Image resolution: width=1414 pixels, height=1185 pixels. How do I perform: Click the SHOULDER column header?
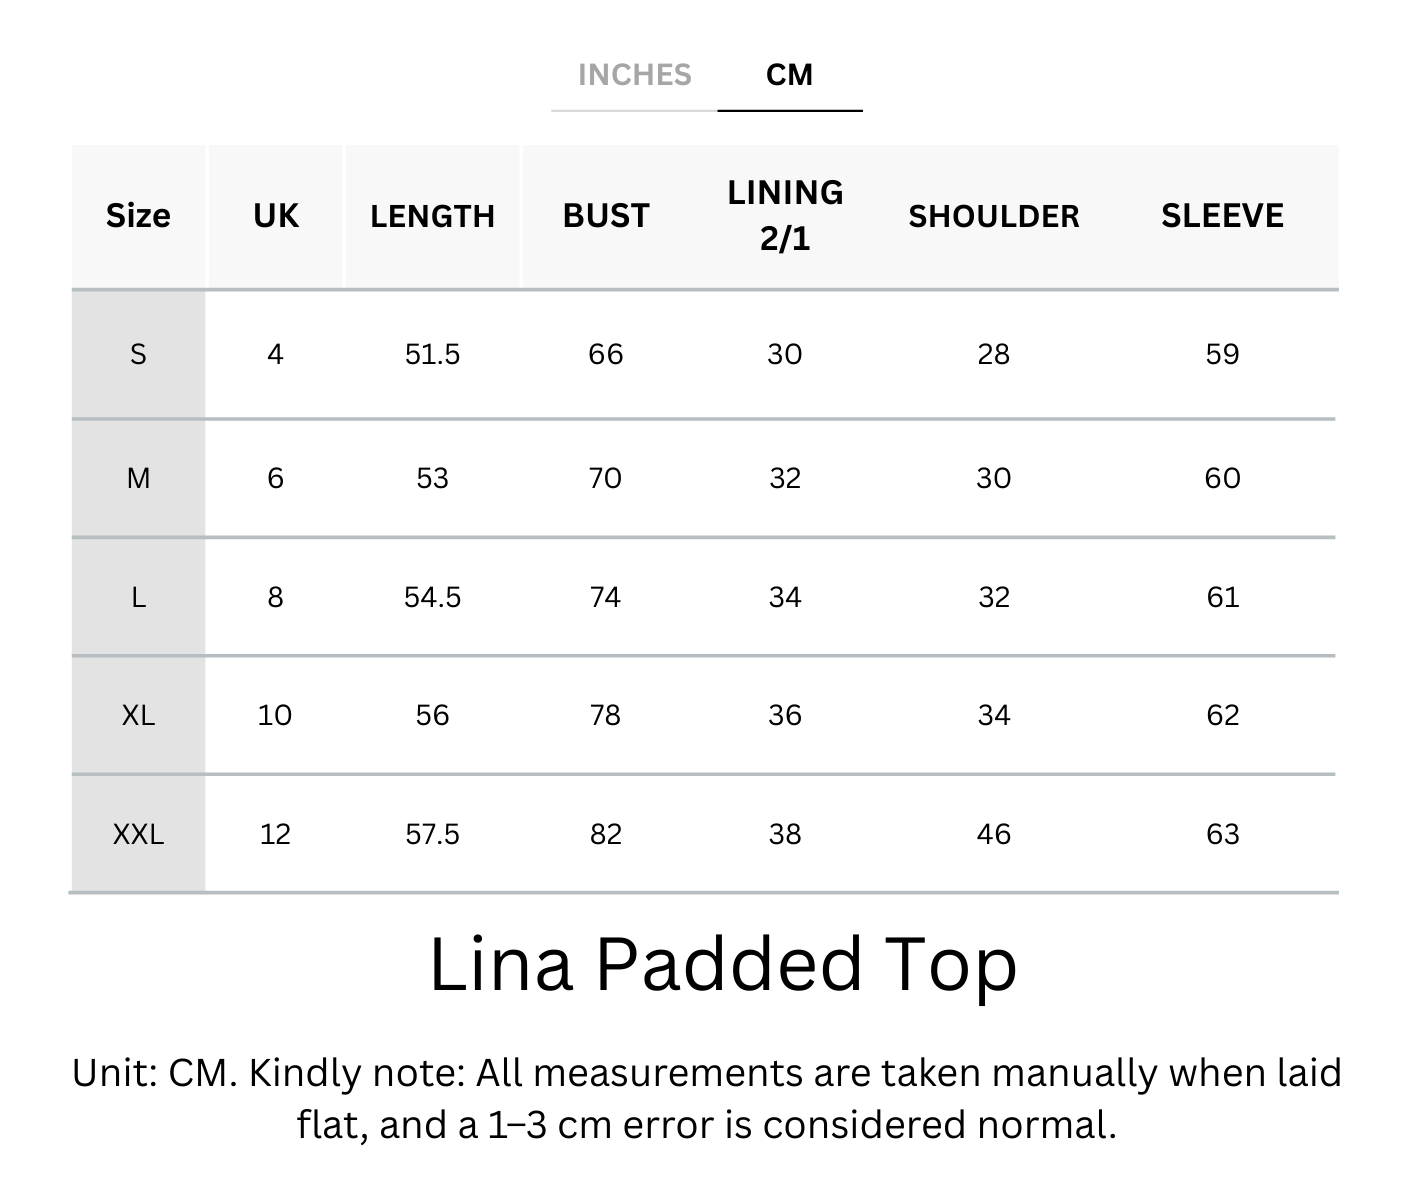(993, 216)
